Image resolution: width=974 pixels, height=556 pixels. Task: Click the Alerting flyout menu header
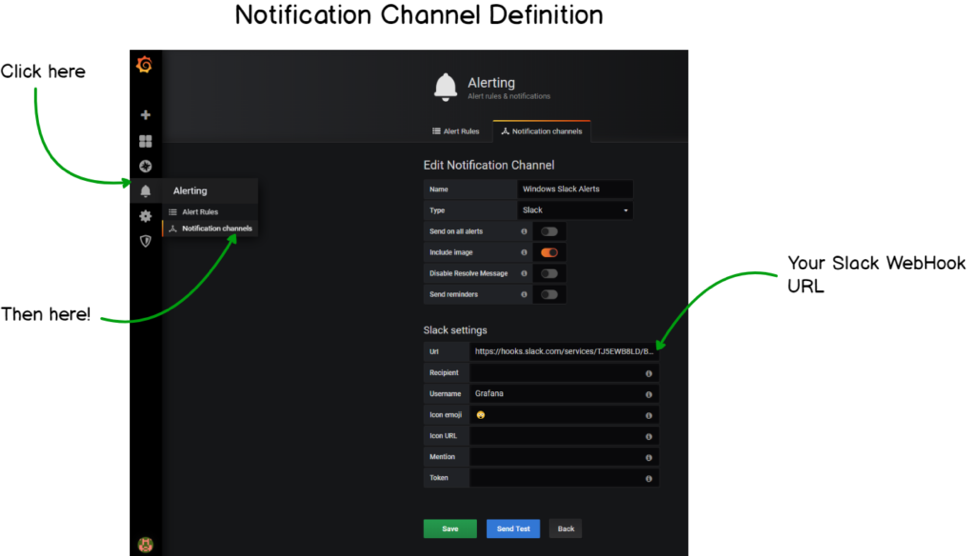pyautogui.click(x=210, y=191)
